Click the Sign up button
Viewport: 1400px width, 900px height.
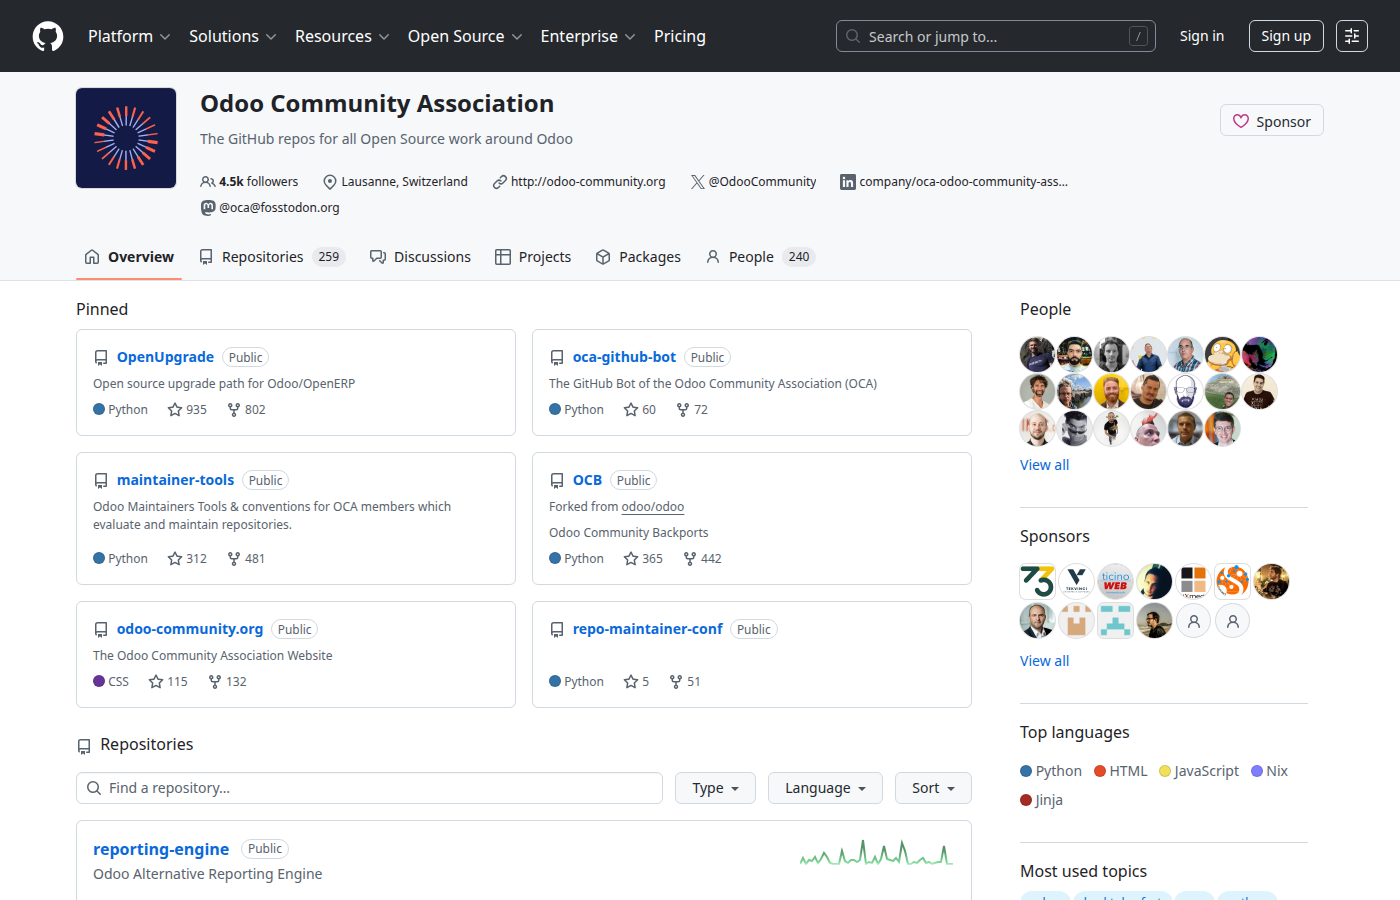1286,36
